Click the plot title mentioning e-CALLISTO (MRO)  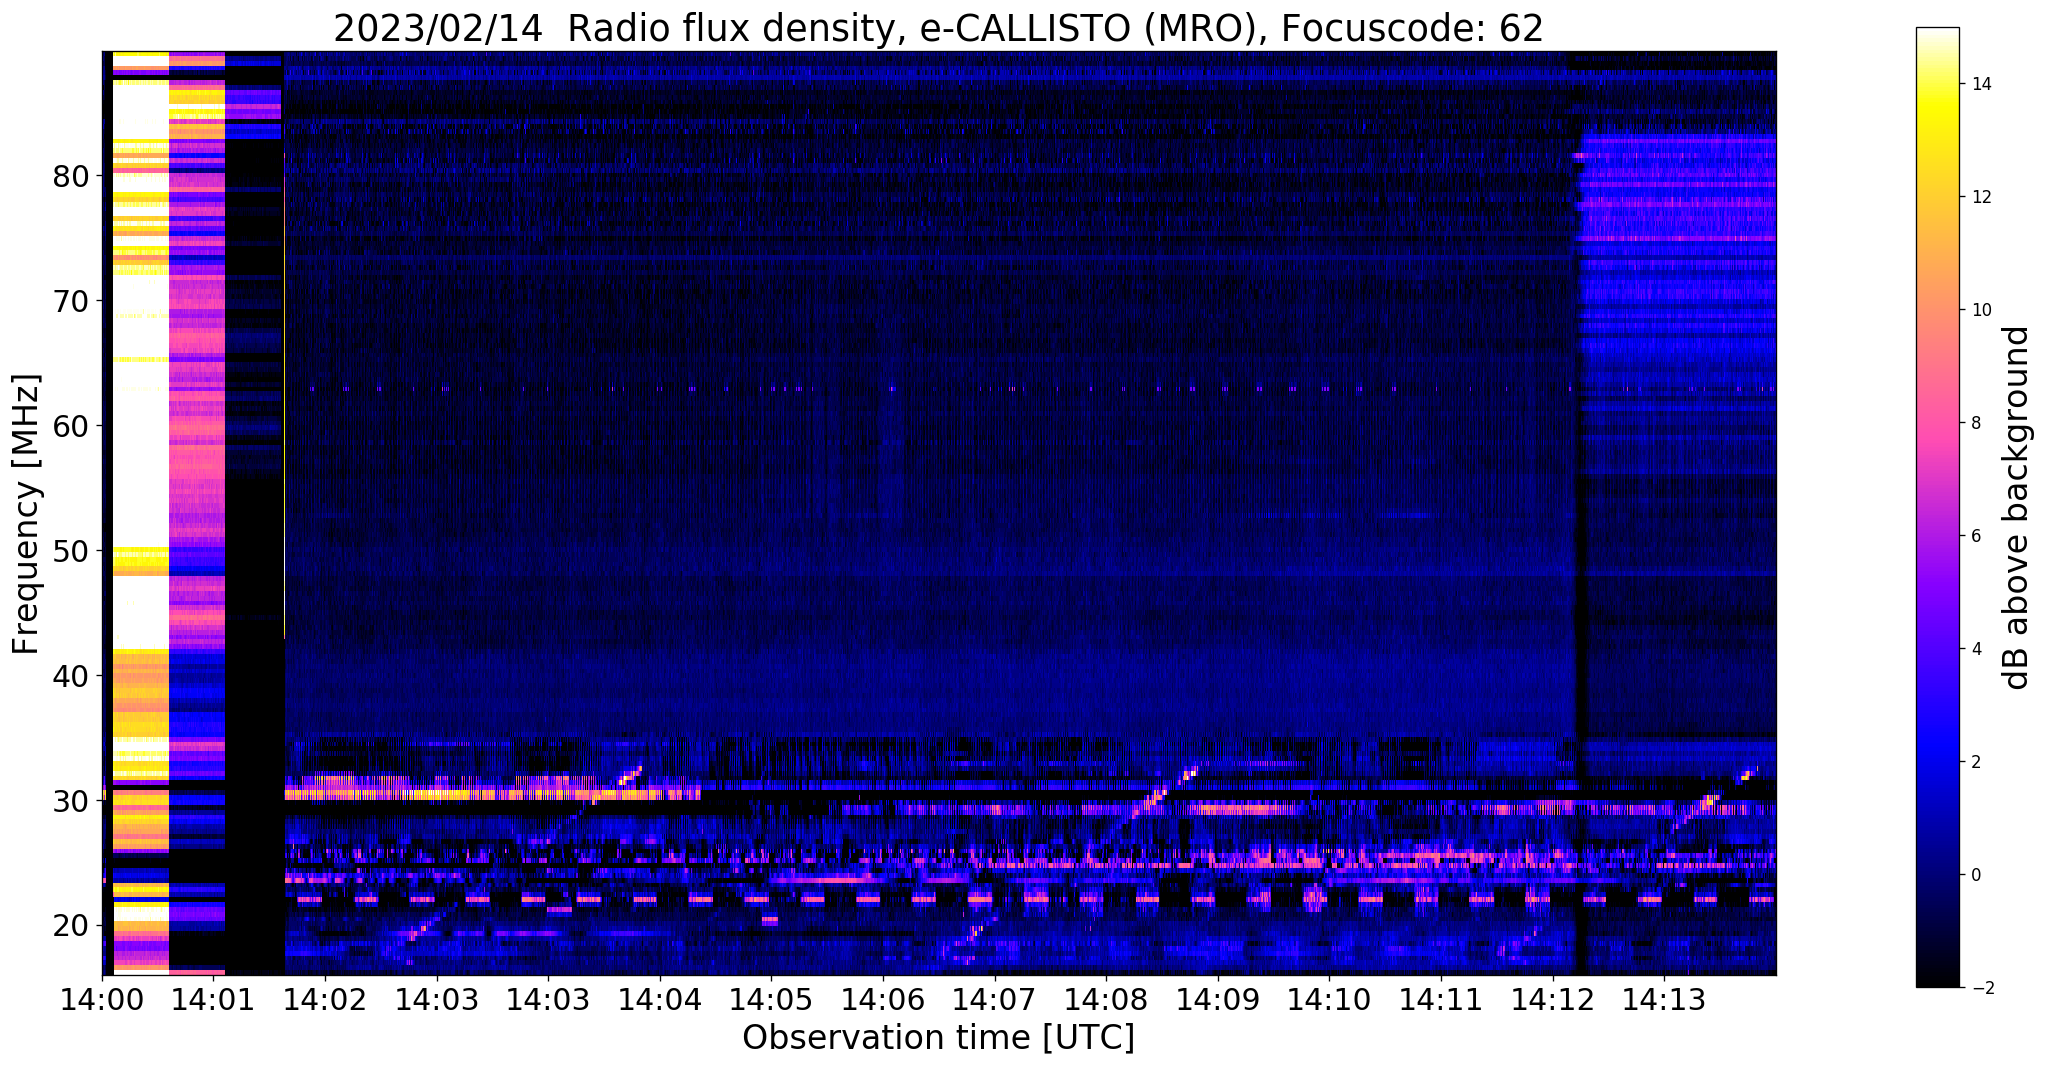click(x=938, y=28)
